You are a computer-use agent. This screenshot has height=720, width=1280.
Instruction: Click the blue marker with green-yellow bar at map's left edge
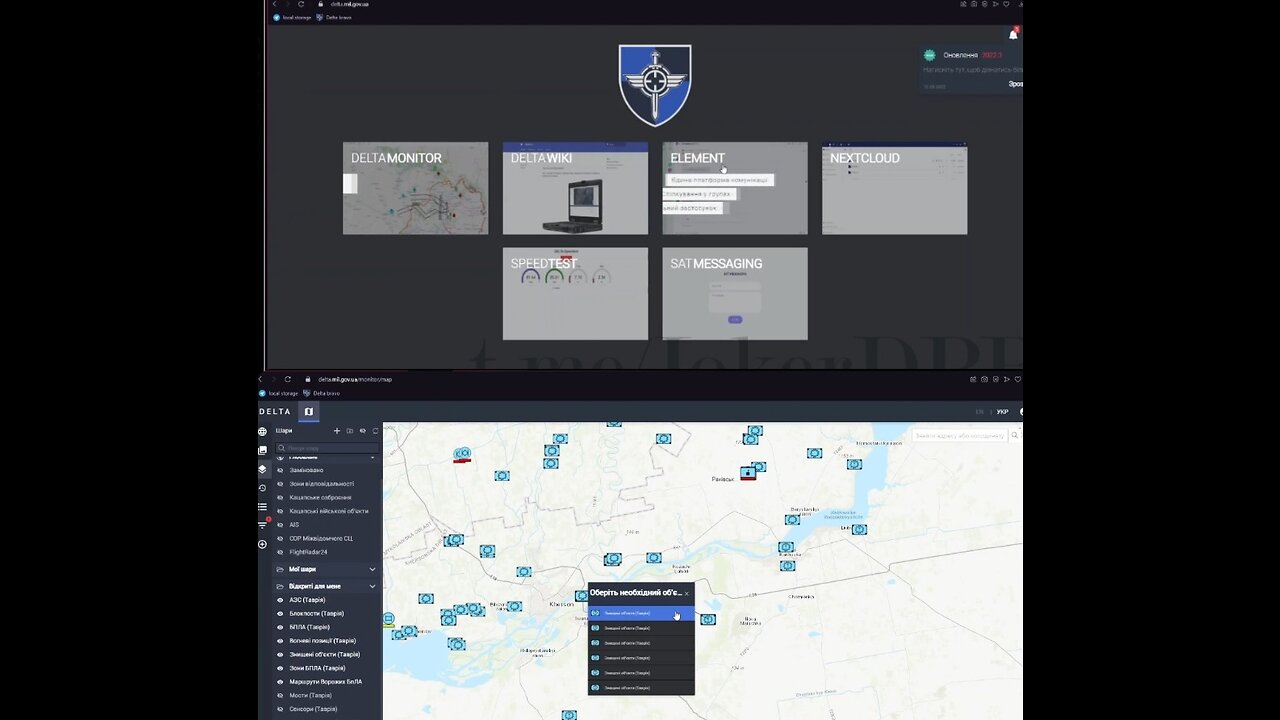coord(388,621)
